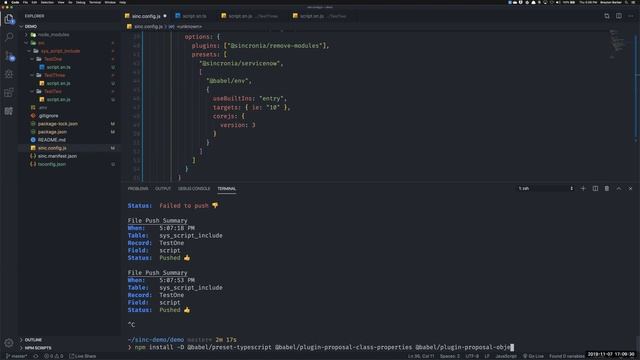This screenshot has height=360, width=640.
Task: Click the UTF-8 encoding indicator
Action: point(472,356)
